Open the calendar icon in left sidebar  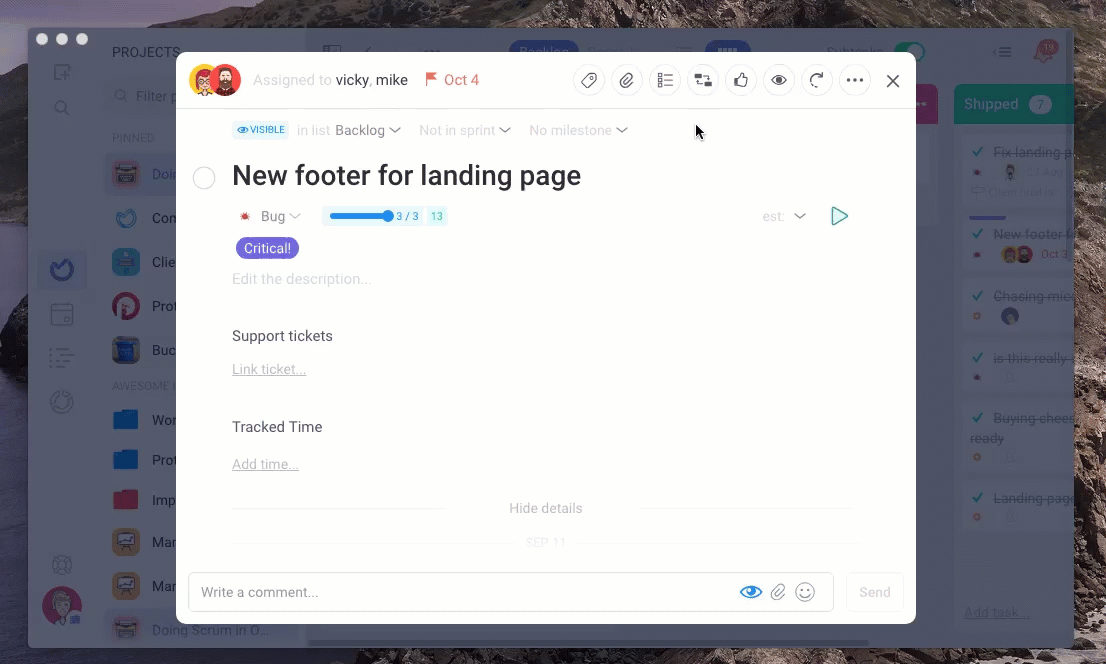click(x=62, y=314)
